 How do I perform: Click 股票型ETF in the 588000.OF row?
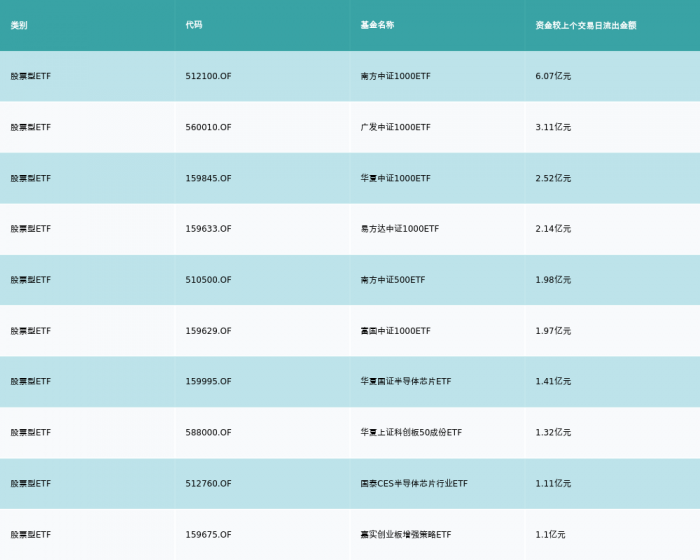pos(31,432)
